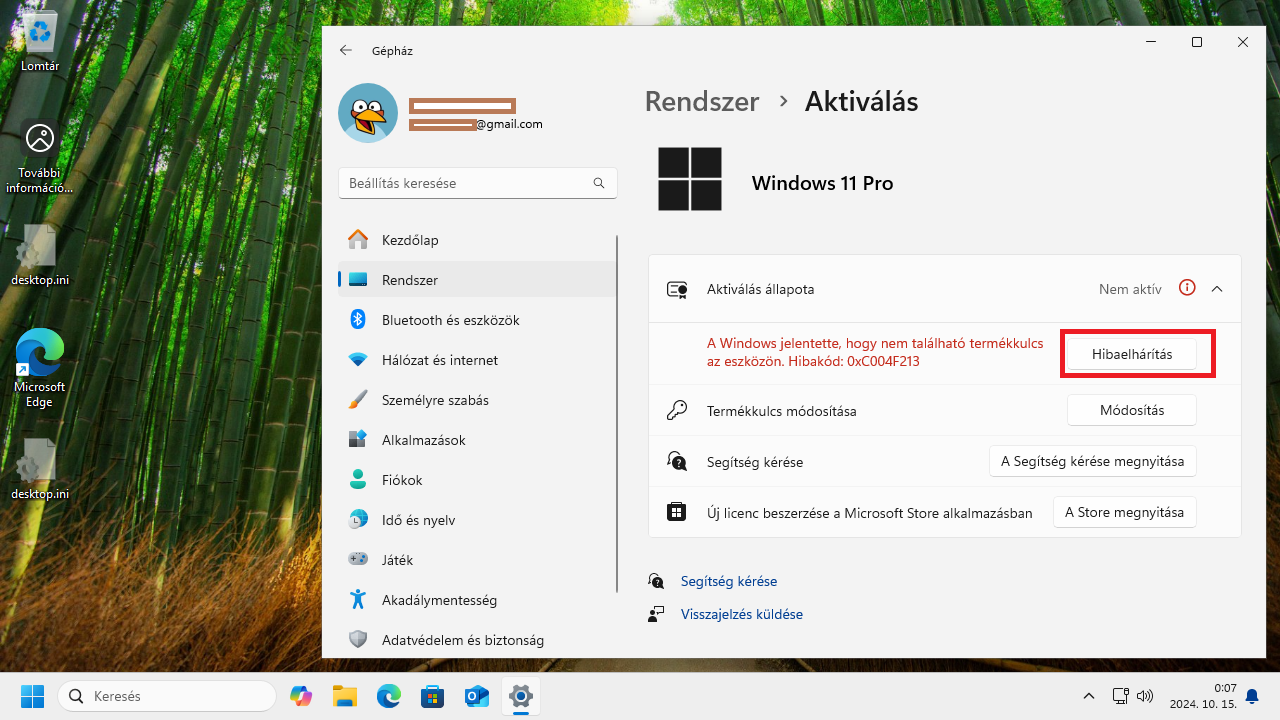1280x720 pixels.
Task: Click the Microsoft Store license icon
Action: 677,513
